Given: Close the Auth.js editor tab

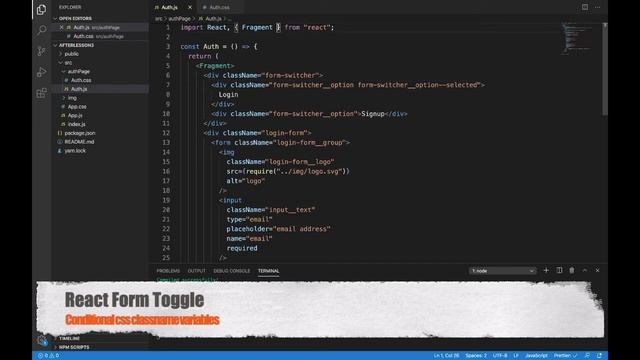Looking at the screenshot, I should (x=190, y=7).
